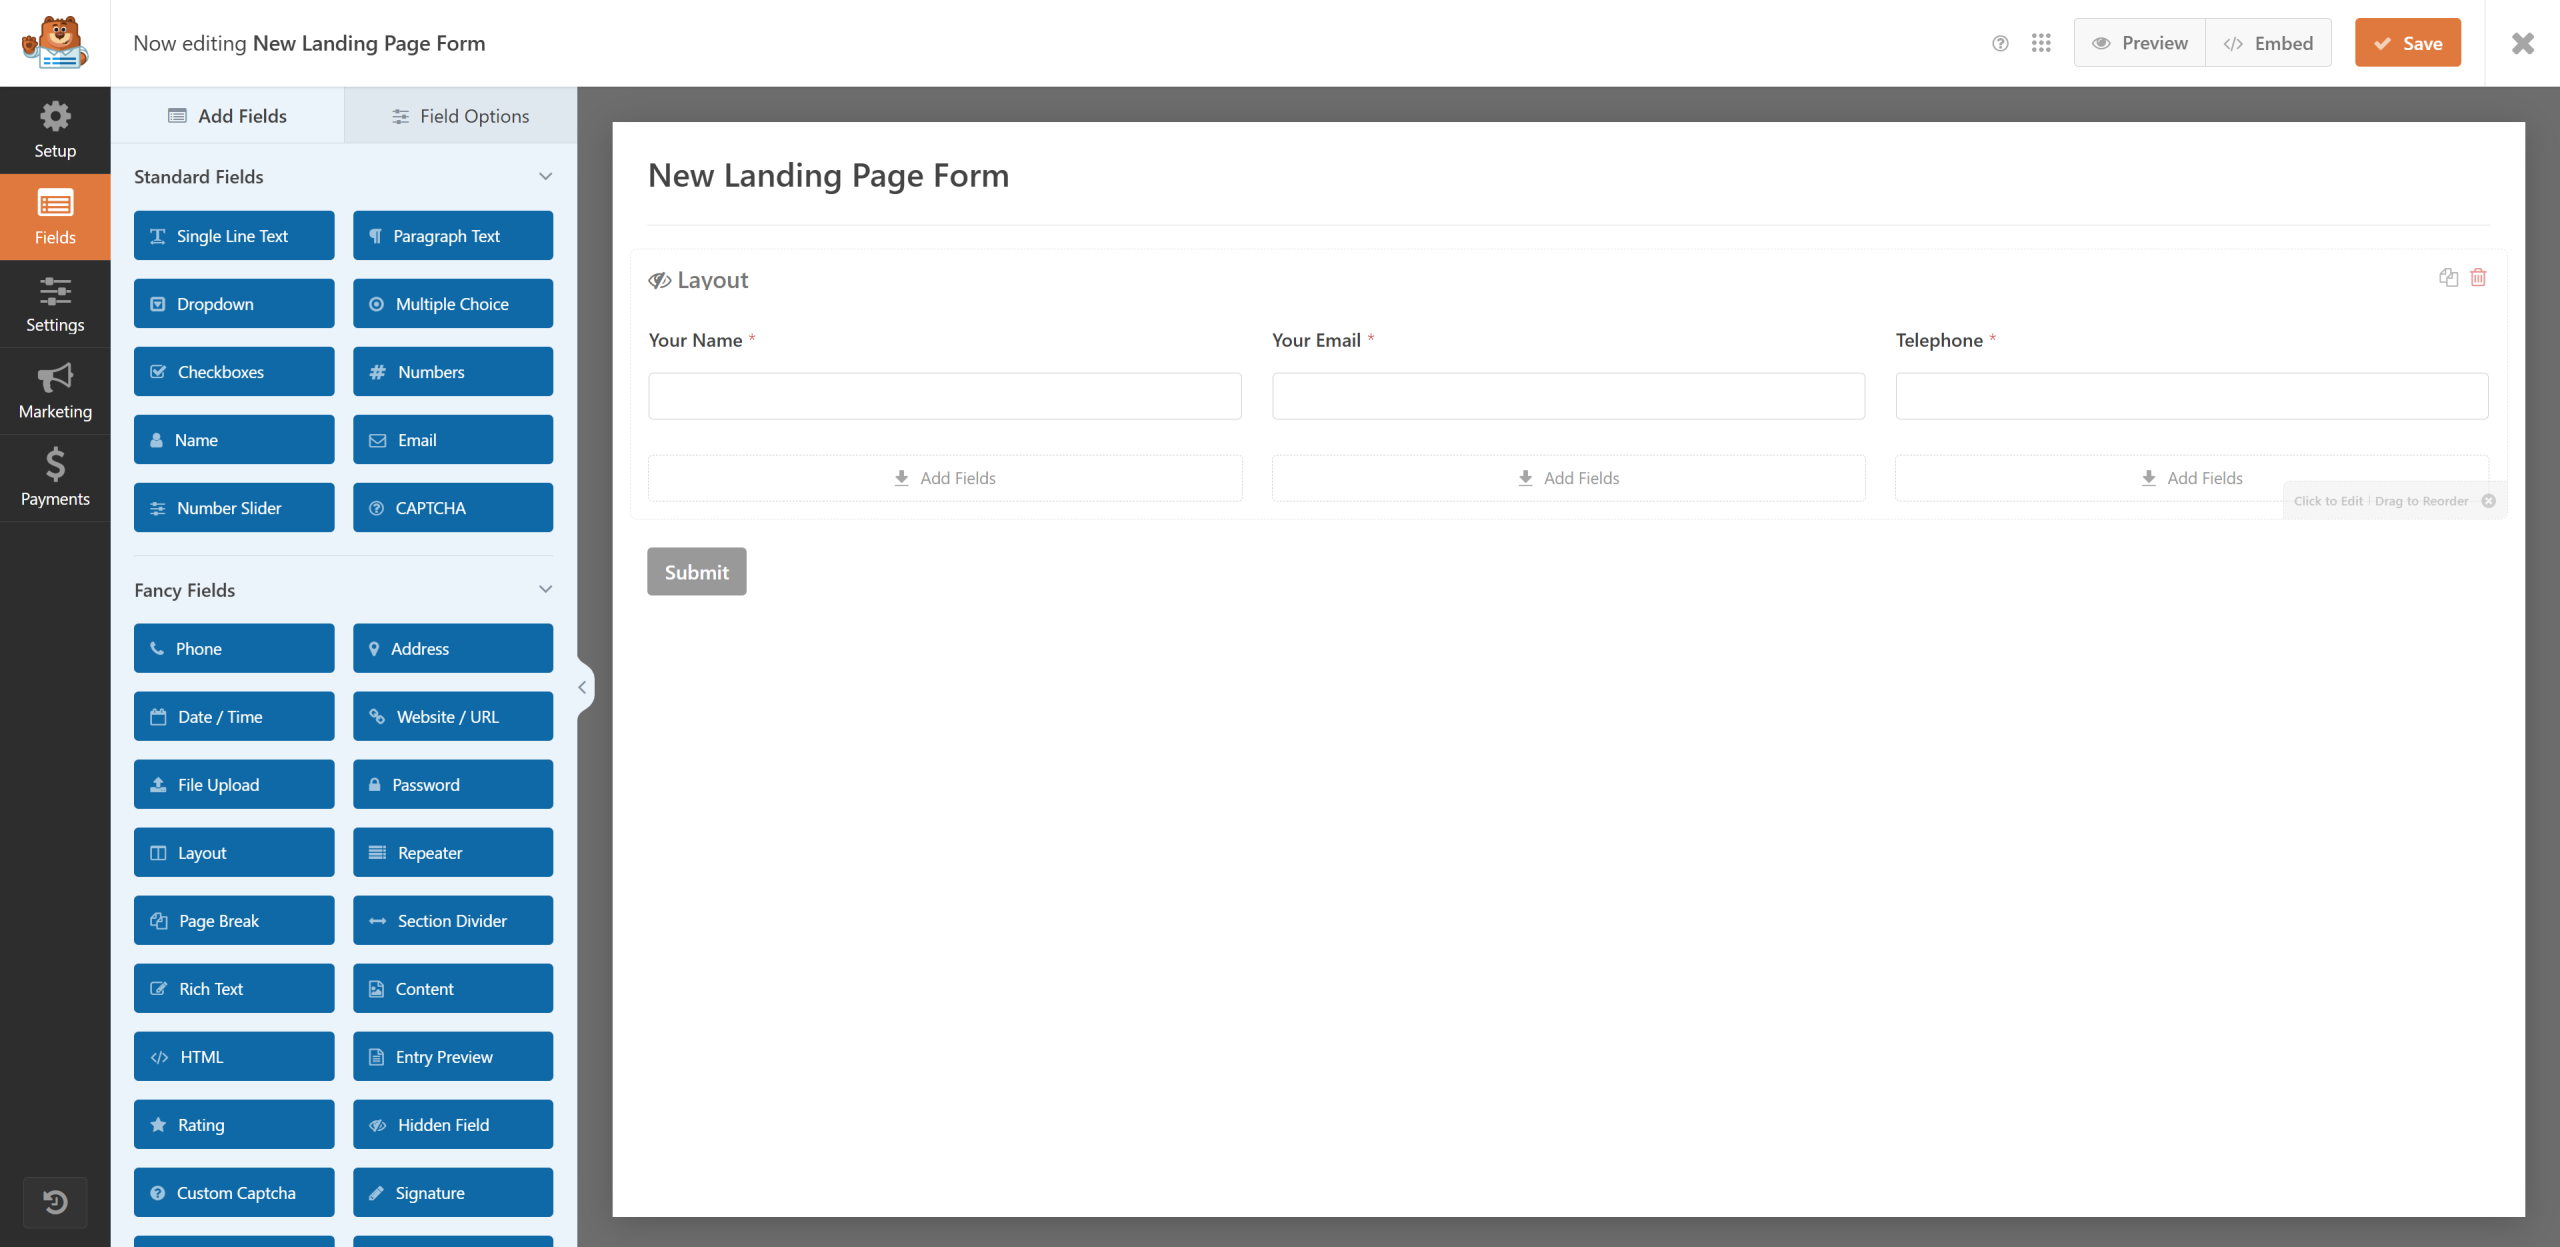
Task: Open the Embed dialog
Action: click(x=2268, y=42)
